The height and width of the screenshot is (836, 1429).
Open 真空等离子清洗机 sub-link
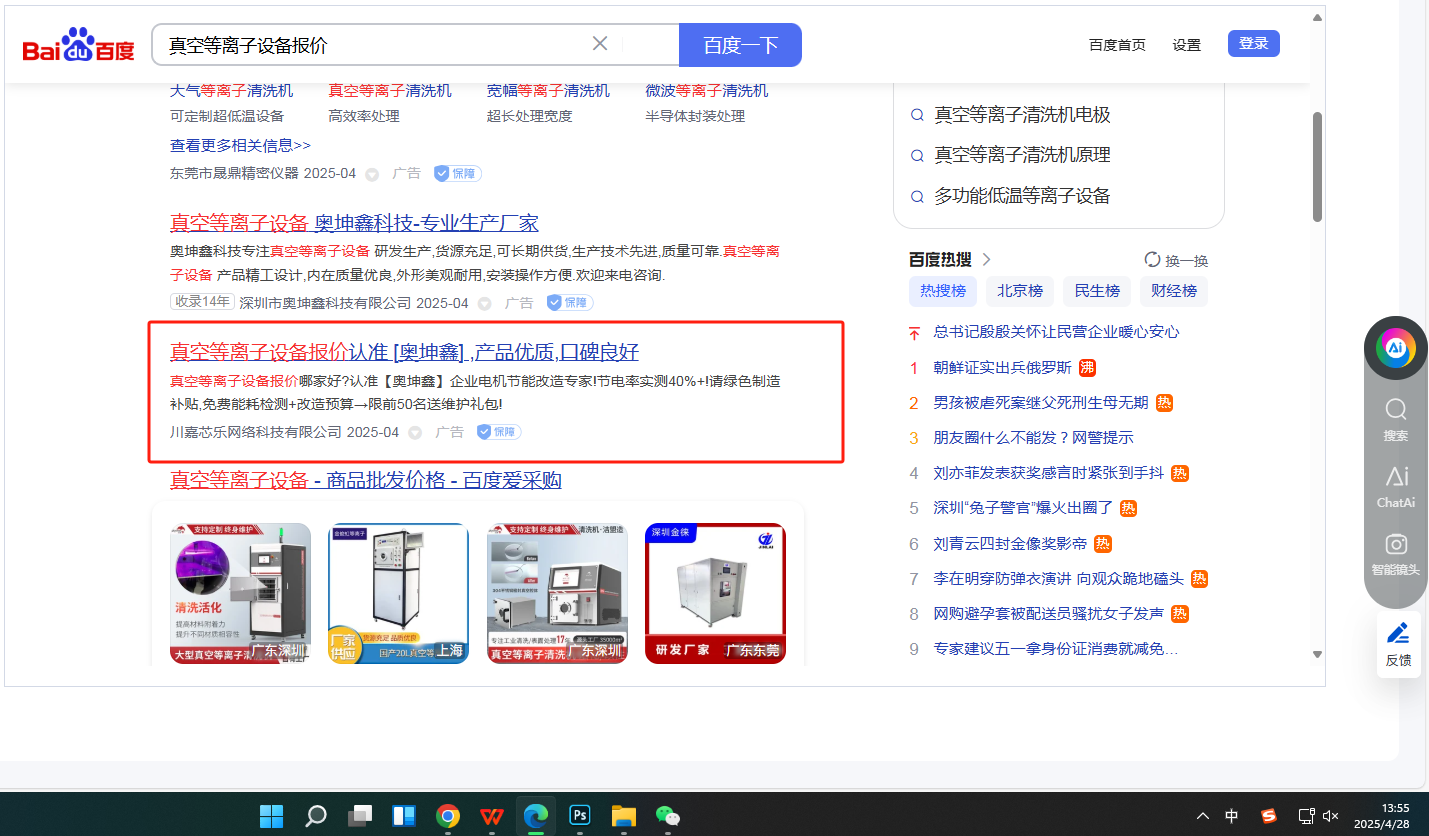(390, 90)
